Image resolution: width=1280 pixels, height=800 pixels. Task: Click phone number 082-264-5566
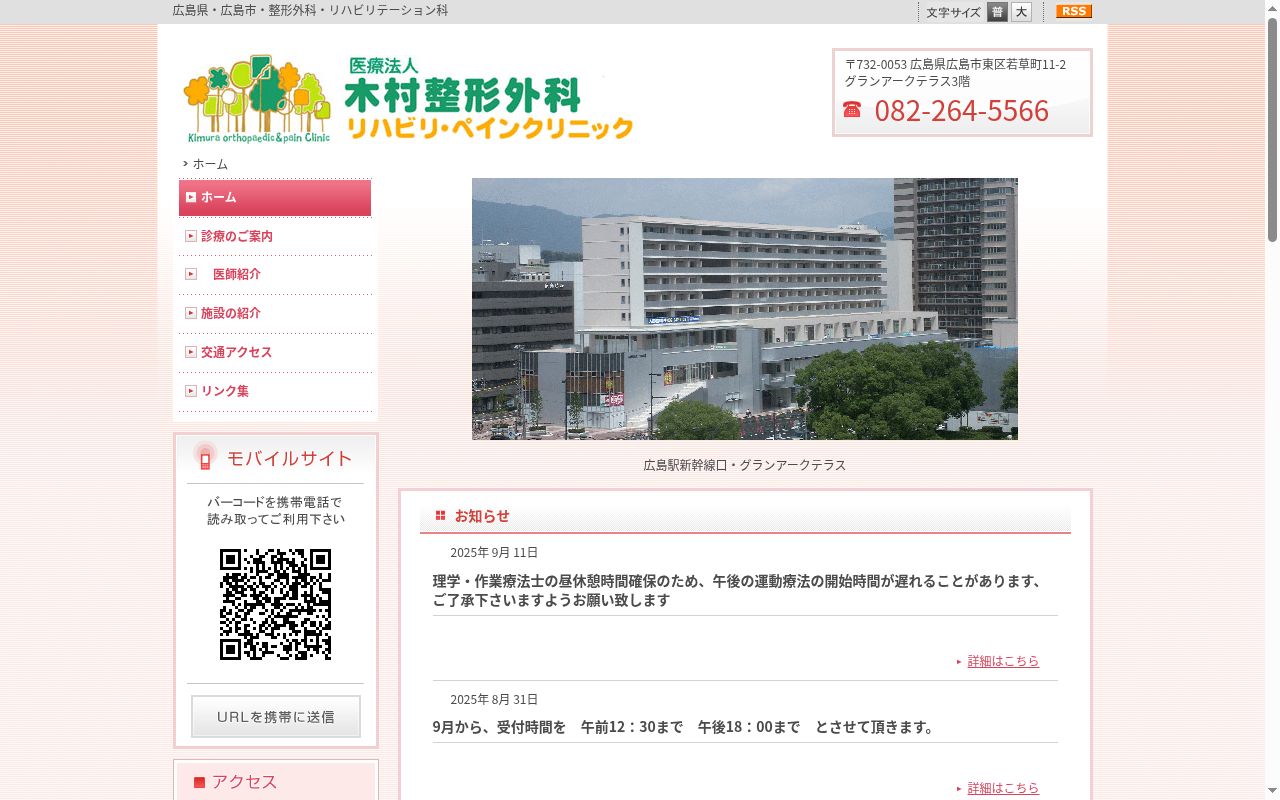(x=962, y=110)
